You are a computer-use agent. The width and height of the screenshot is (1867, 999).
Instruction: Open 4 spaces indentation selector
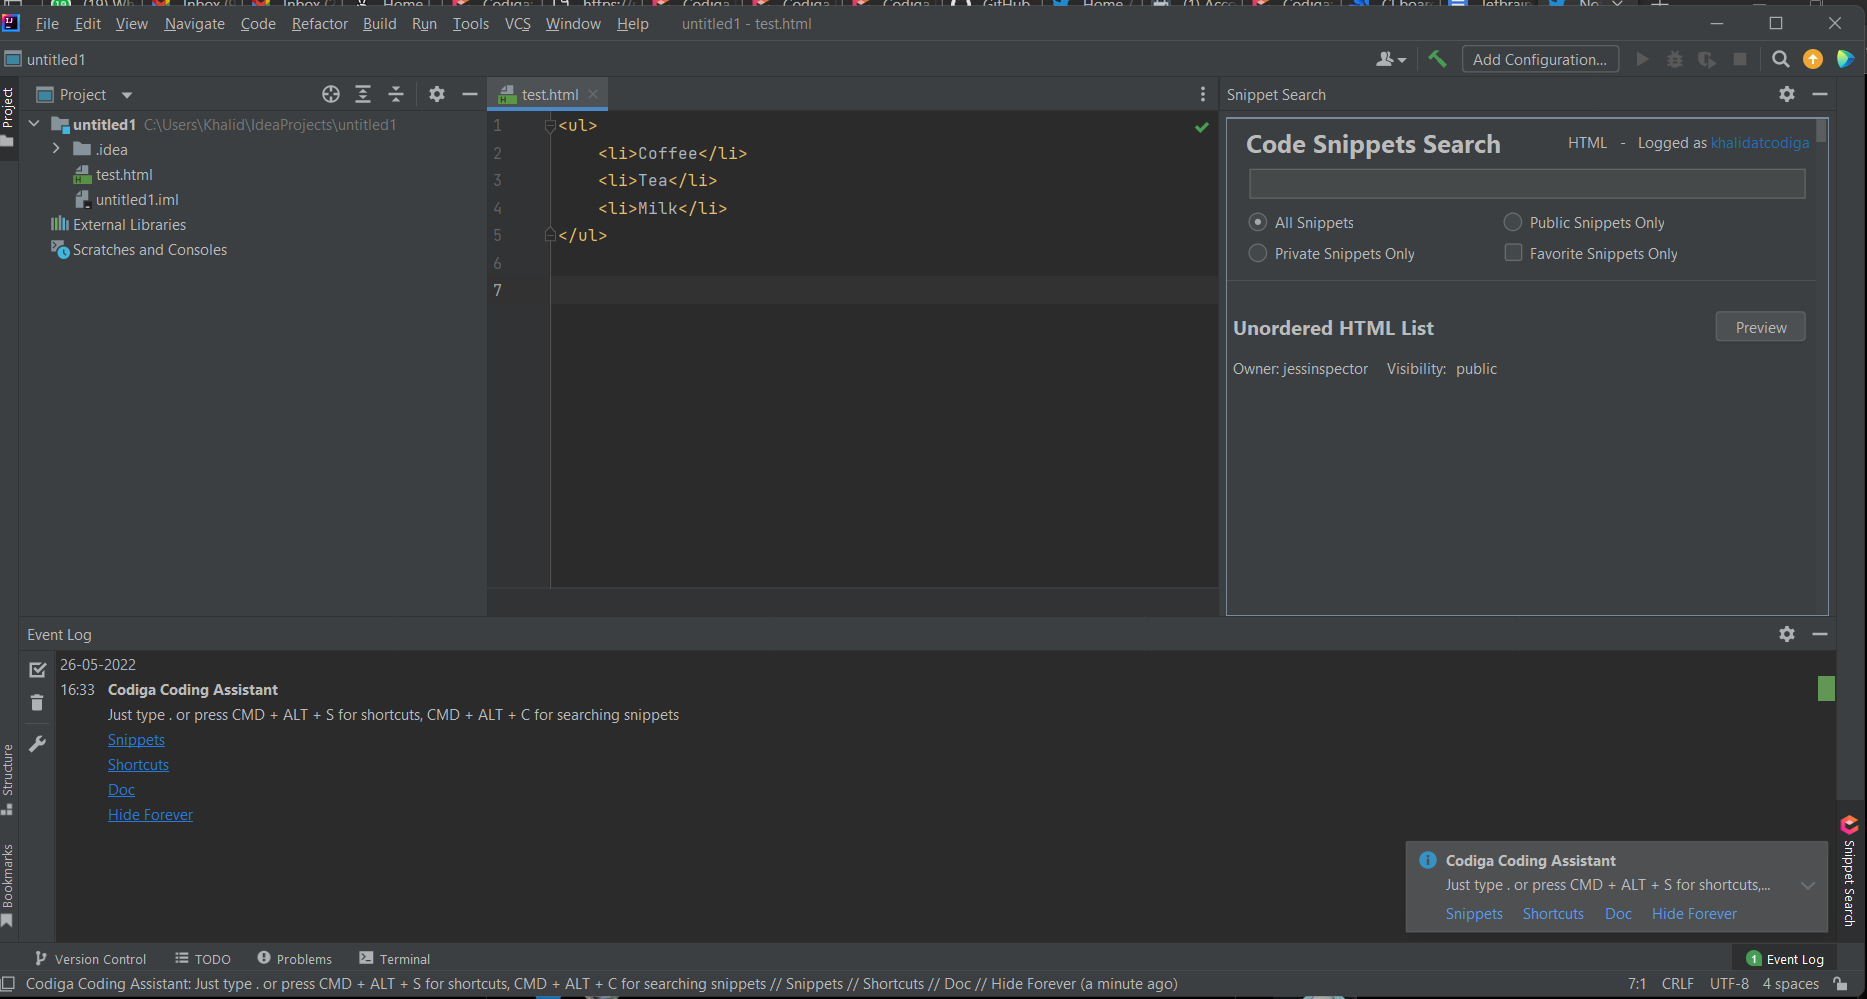click(1790, 984)
